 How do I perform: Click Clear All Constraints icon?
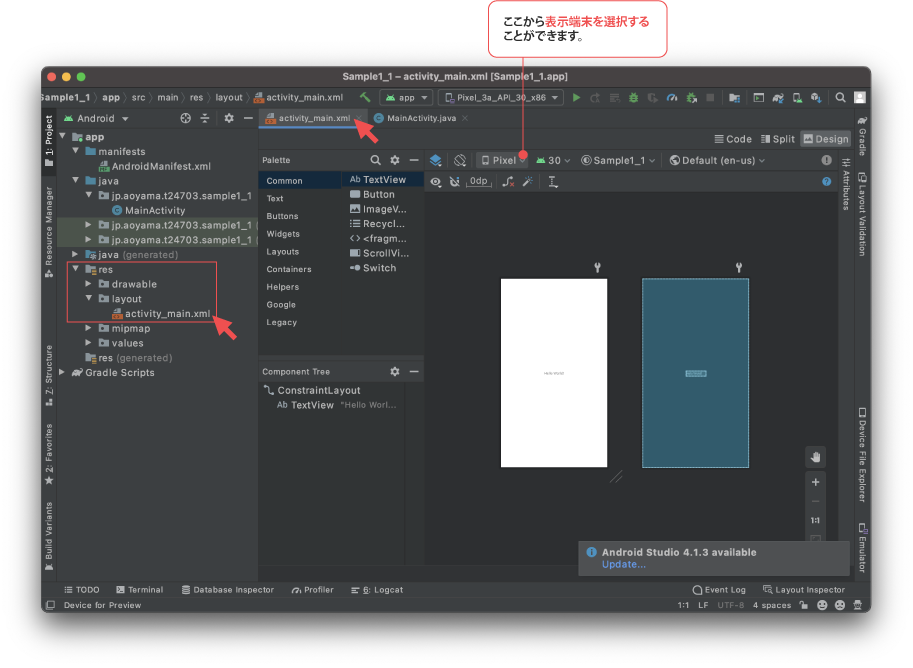click(508, 182)
